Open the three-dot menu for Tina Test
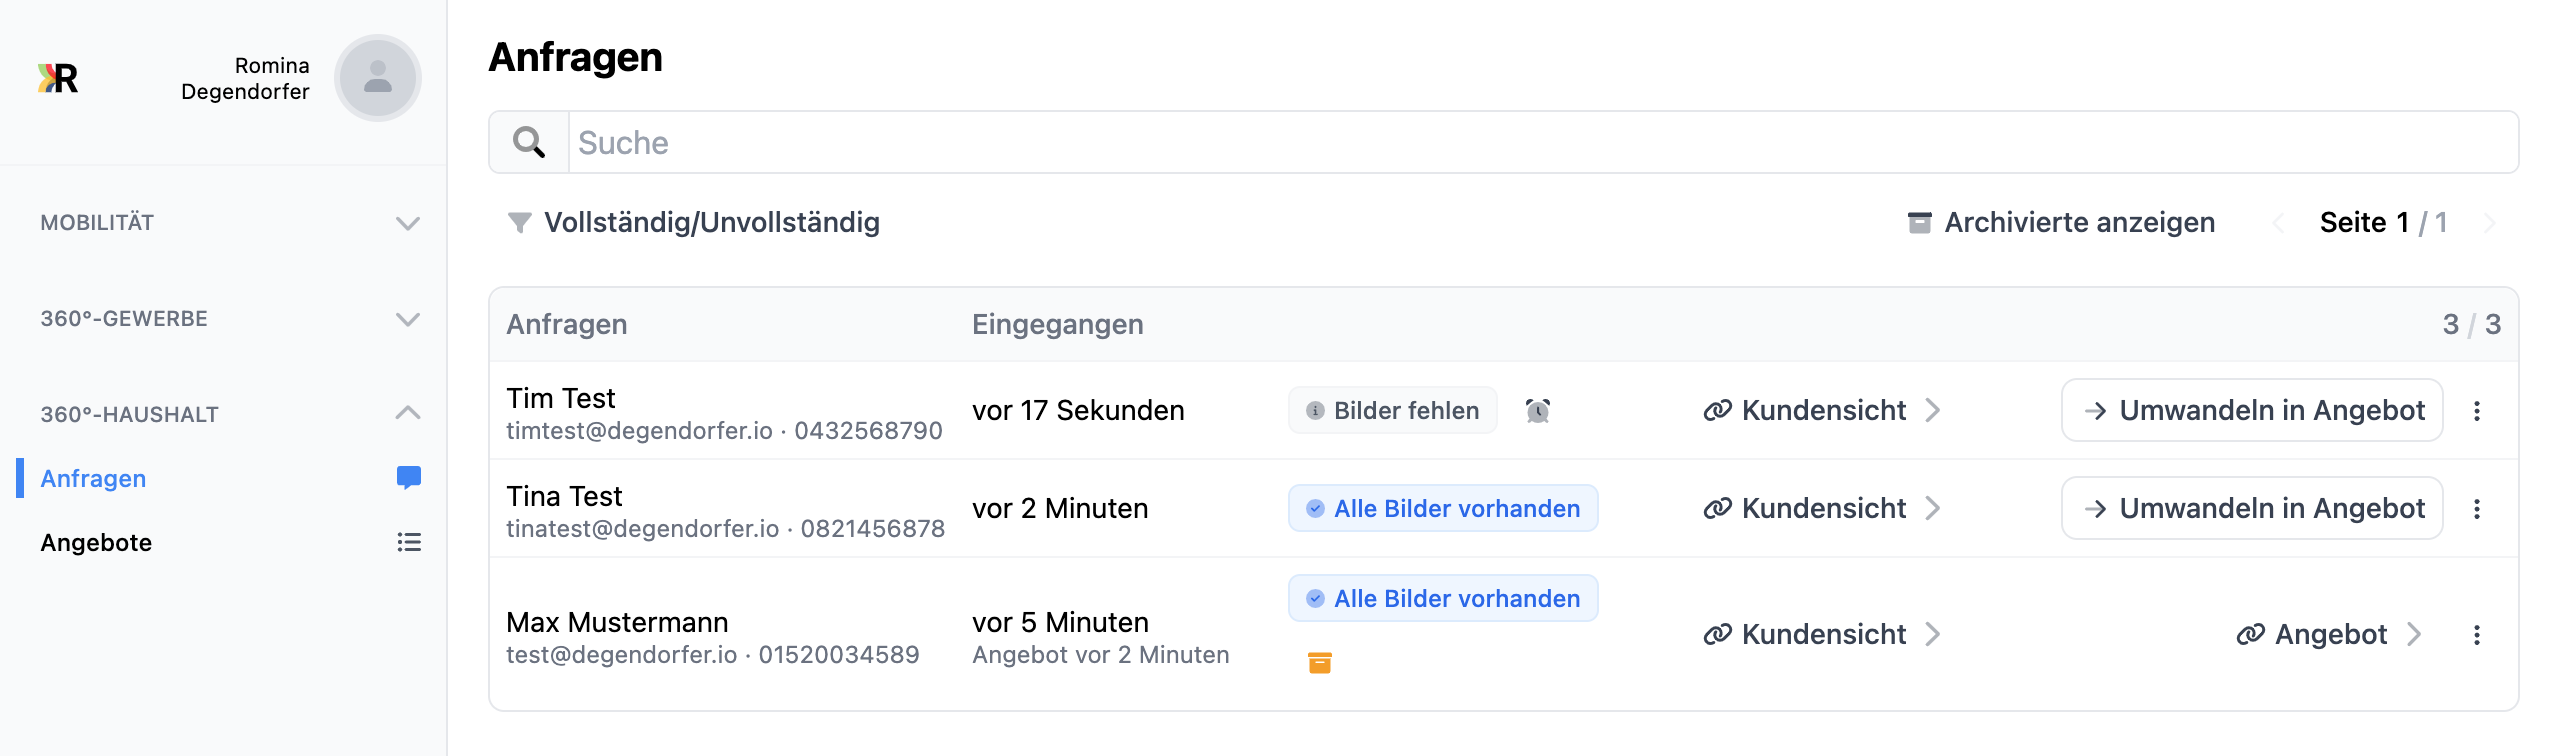 (x=2477, y=509)
